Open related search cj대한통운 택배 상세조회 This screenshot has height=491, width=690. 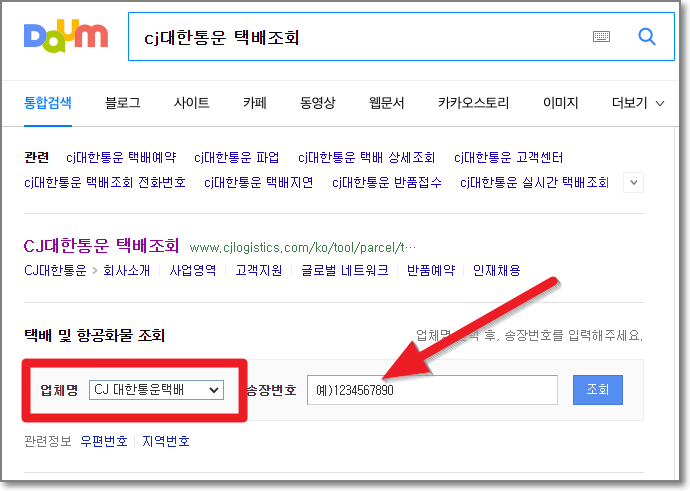367,158
